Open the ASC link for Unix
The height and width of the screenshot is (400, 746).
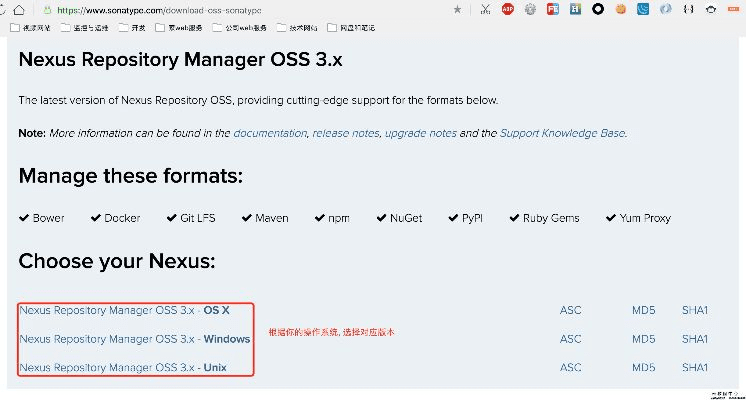click(570, 367)
